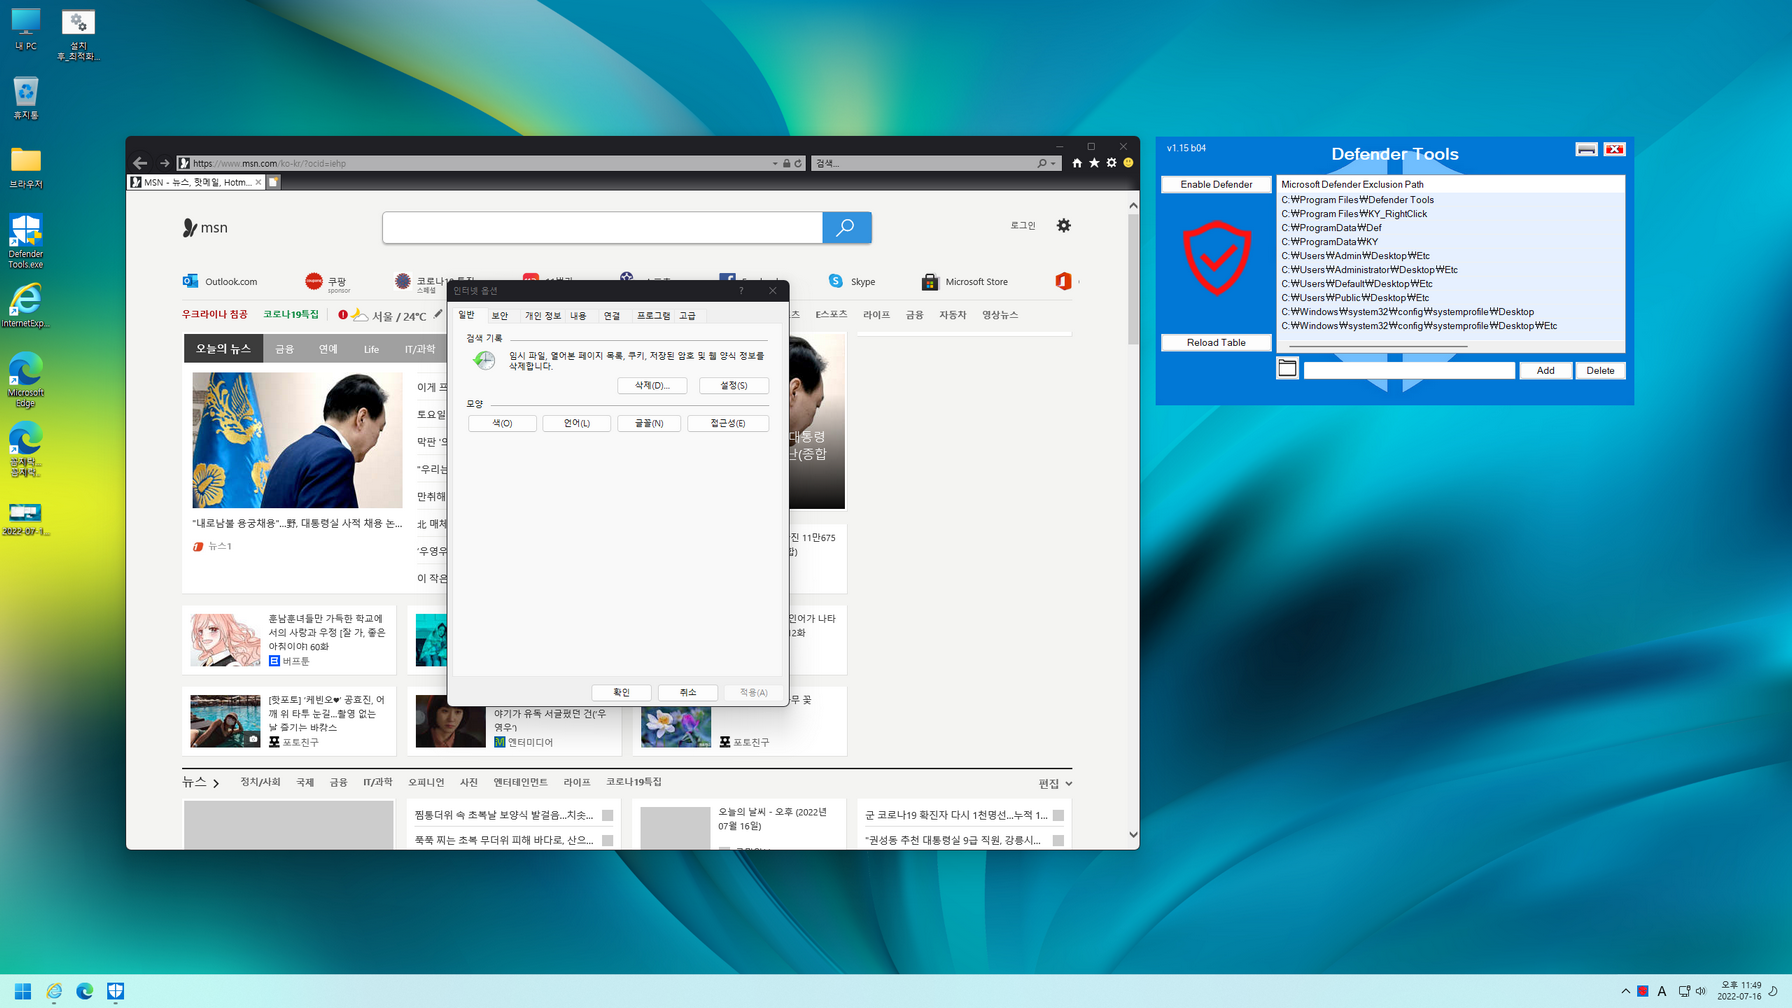Expand the 편집 dropdown in news section
Viewport: 1792px width, 1008px height.
(1055, 784)
